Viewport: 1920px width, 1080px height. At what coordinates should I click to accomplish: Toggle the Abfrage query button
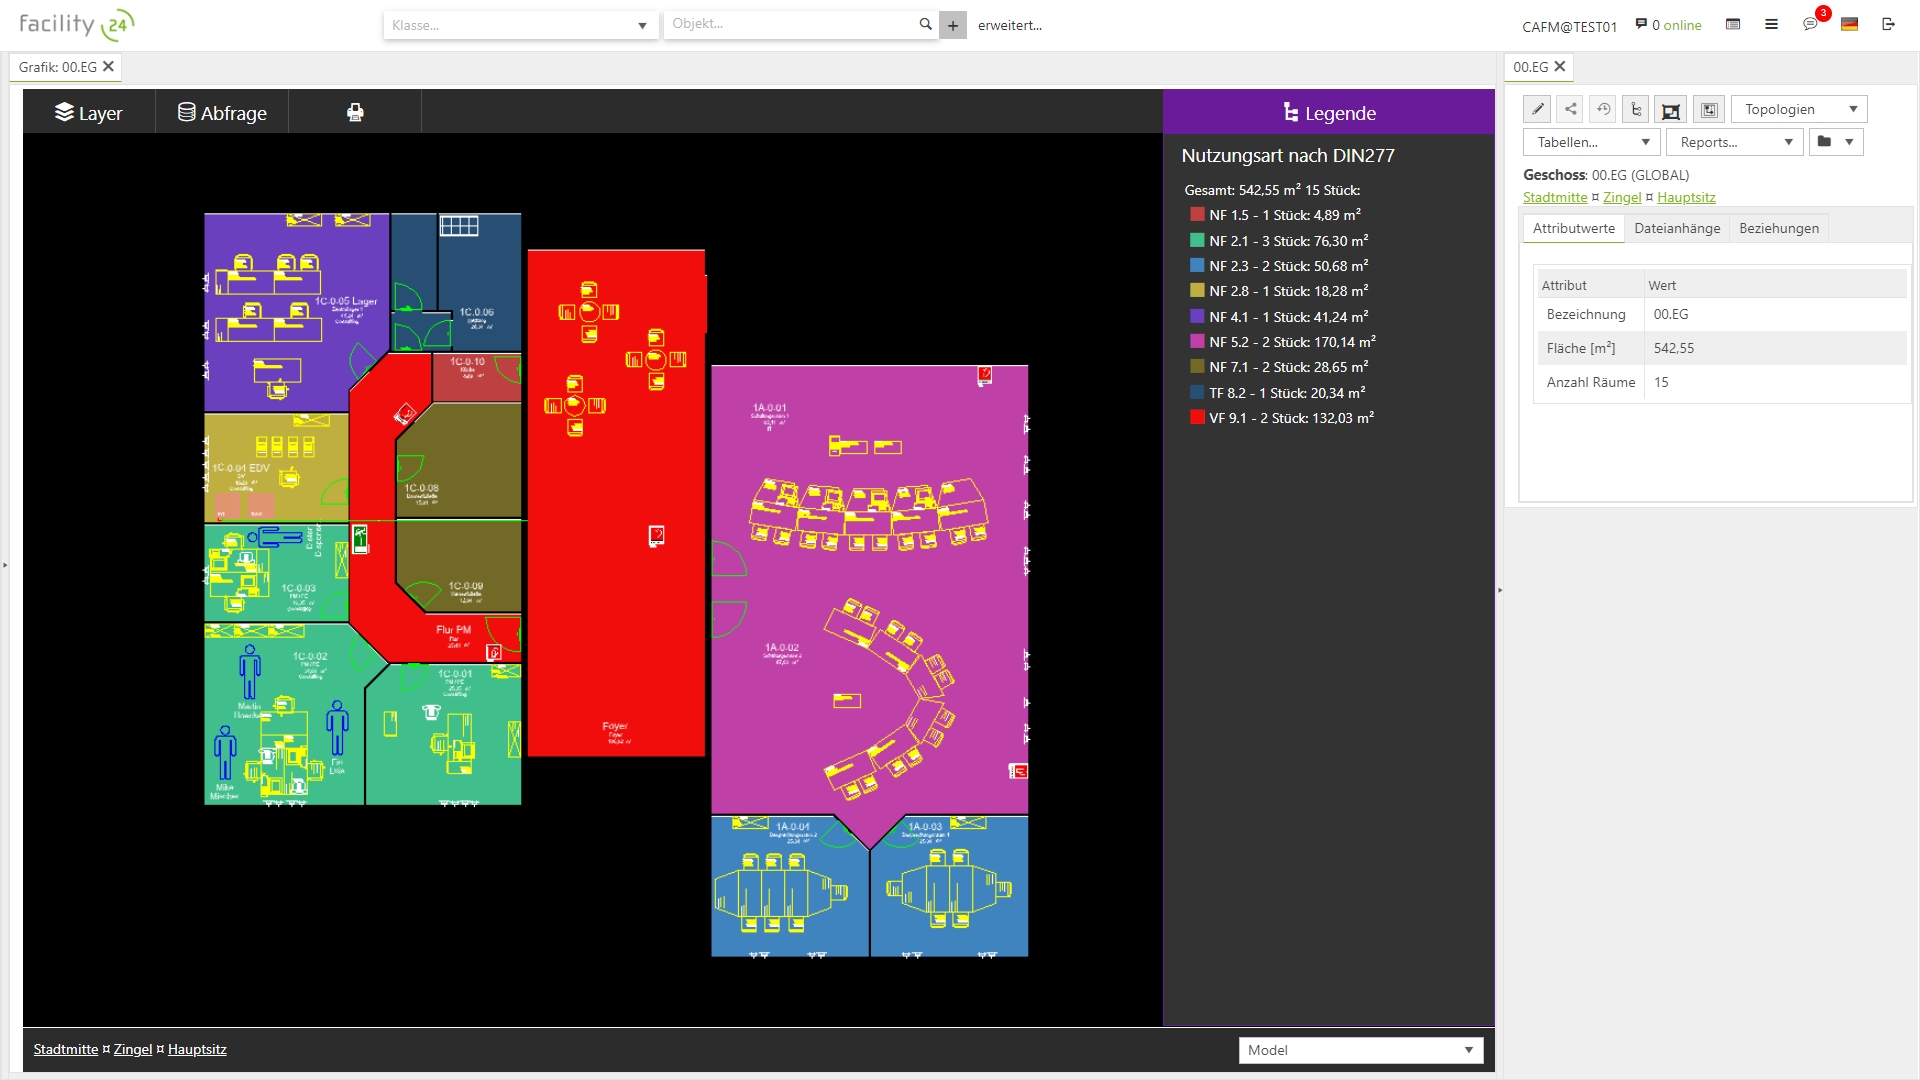point(222,112)
